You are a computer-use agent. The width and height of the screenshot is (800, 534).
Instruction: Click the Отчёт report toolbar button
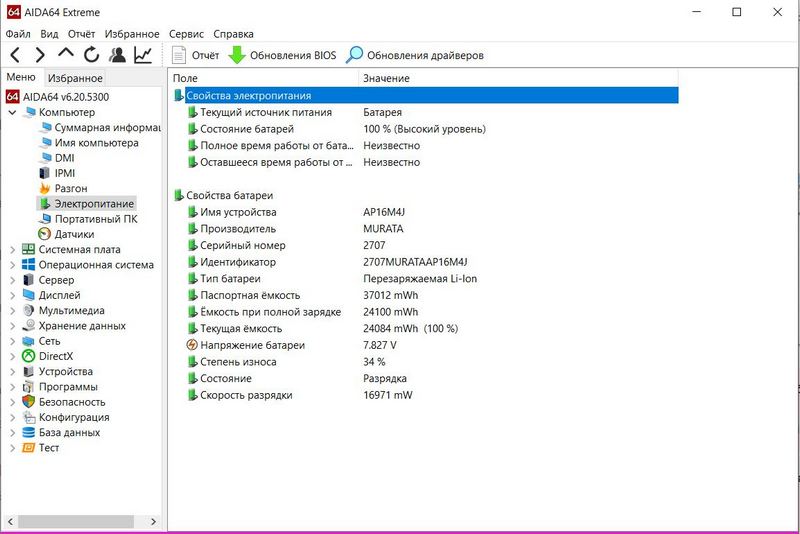195,55
